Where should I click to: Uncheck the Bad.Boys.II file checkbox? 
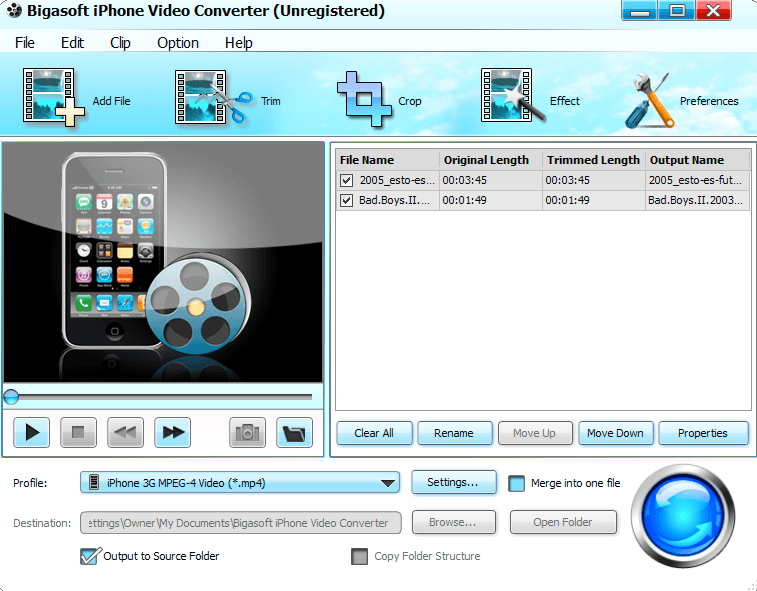[346, 200]
